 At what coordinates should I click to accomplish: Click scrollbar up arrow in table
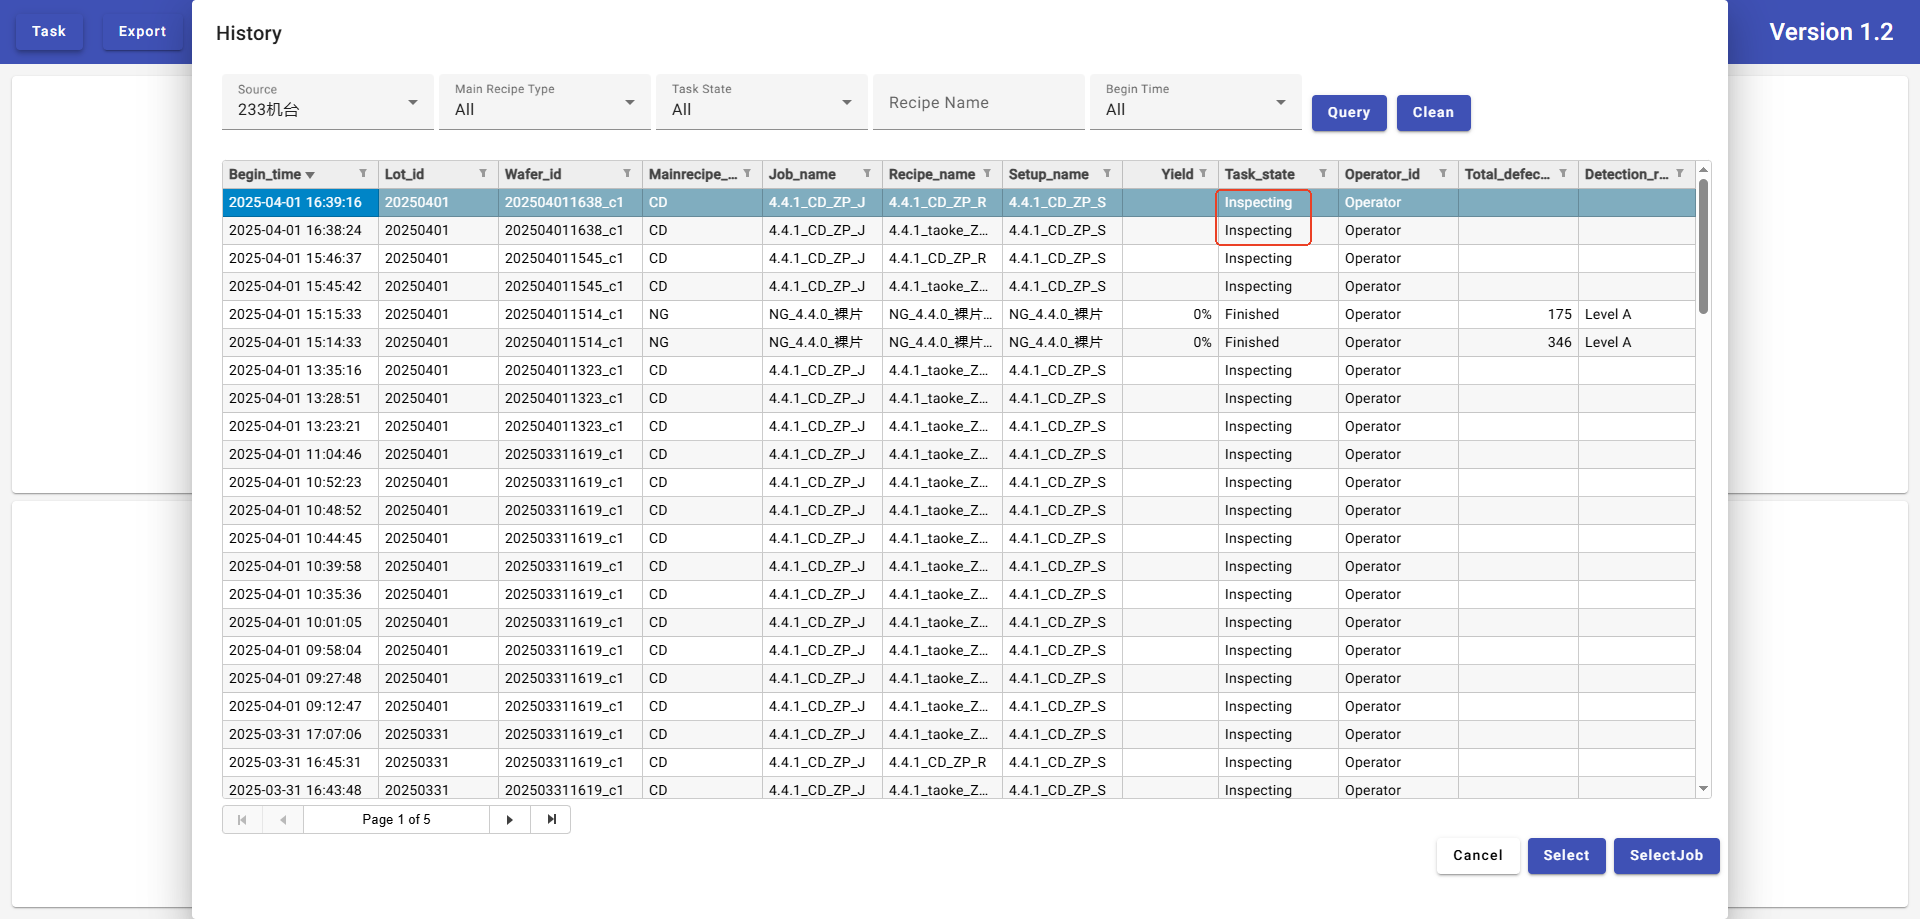click(1703, 170)
